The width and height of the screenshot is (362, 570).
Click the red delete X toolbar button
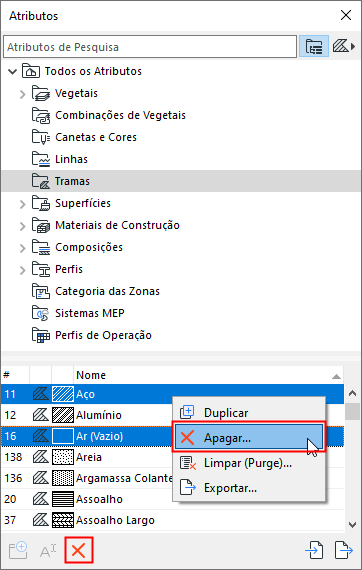(x=79, y=550)
